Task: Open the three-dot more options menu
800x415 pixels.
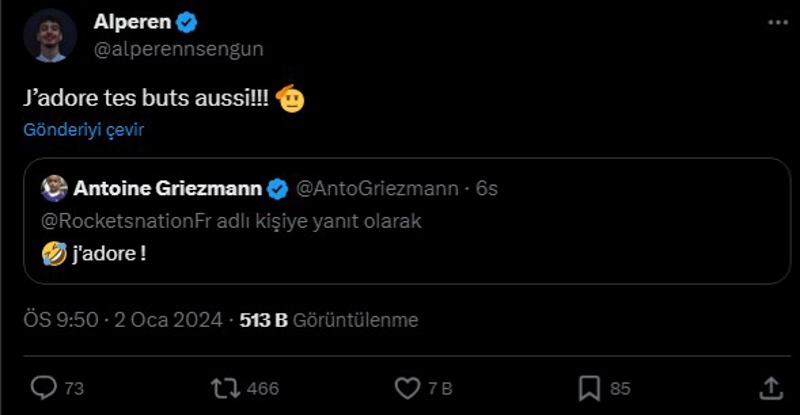Action: (777, 22)
